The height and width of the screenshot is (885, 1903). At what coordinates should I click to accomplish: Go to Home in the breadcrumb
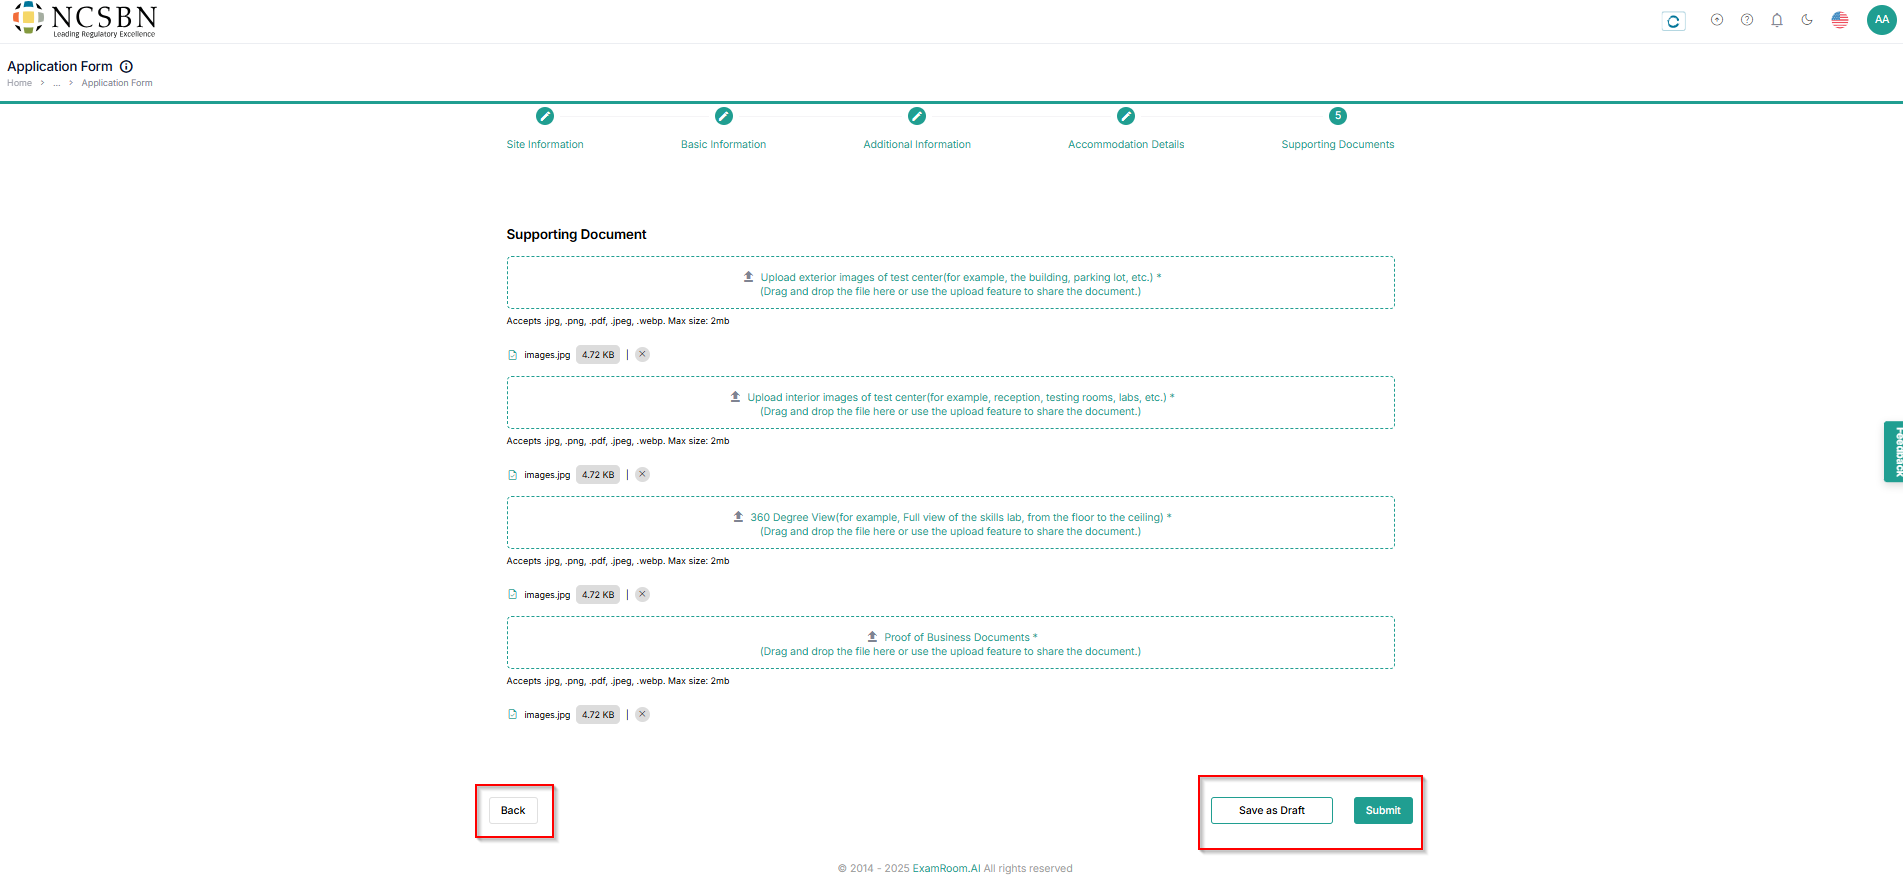tap(19, 83)
